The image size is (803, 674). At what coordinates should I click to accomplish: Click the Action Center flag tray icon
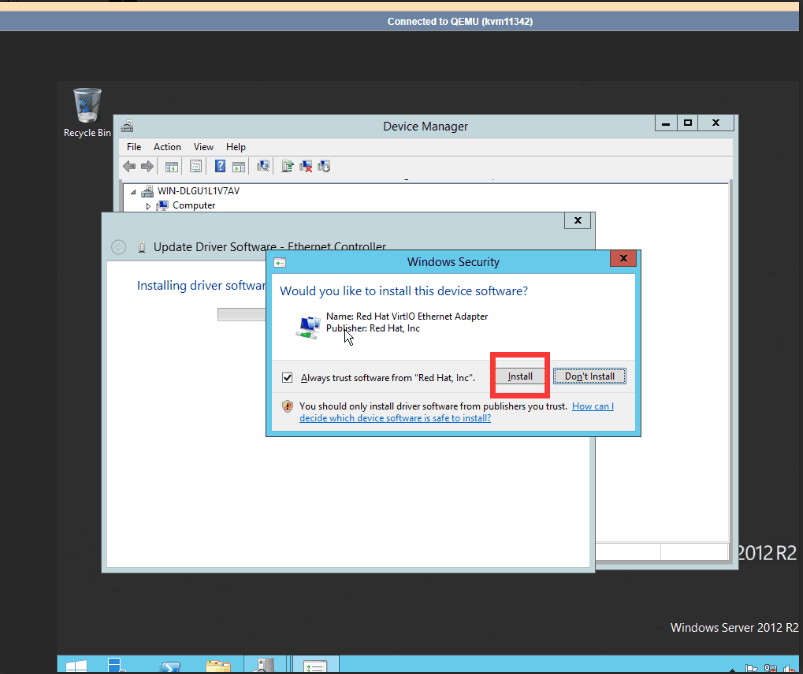(751, 668)
